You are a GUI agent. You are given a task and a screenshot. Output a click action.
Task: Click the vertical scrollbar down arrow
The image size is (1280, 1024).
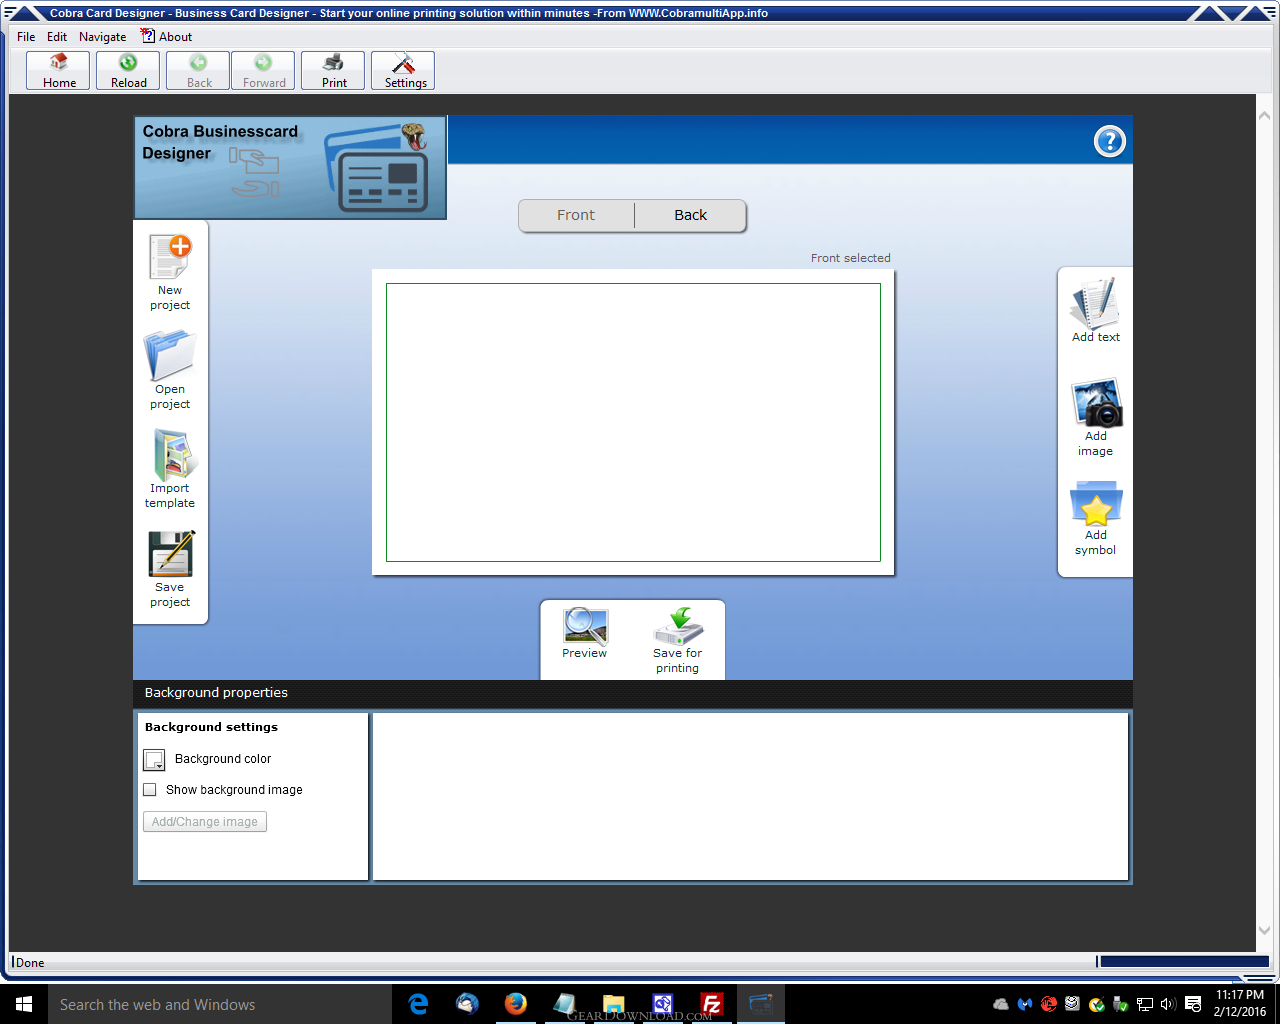click(x=1264, y=930)
